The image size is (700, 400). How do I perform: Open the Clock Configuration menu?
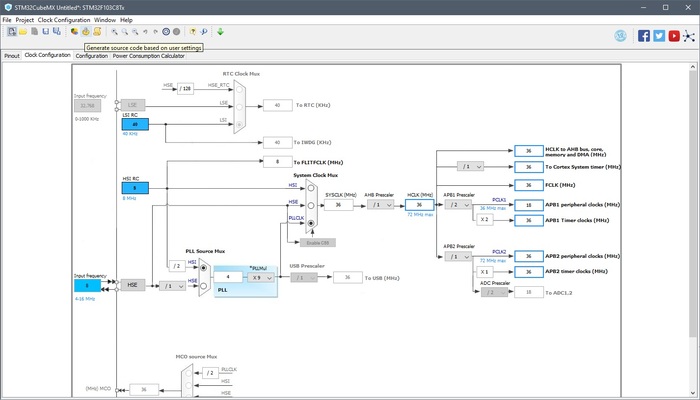[64, 20]
